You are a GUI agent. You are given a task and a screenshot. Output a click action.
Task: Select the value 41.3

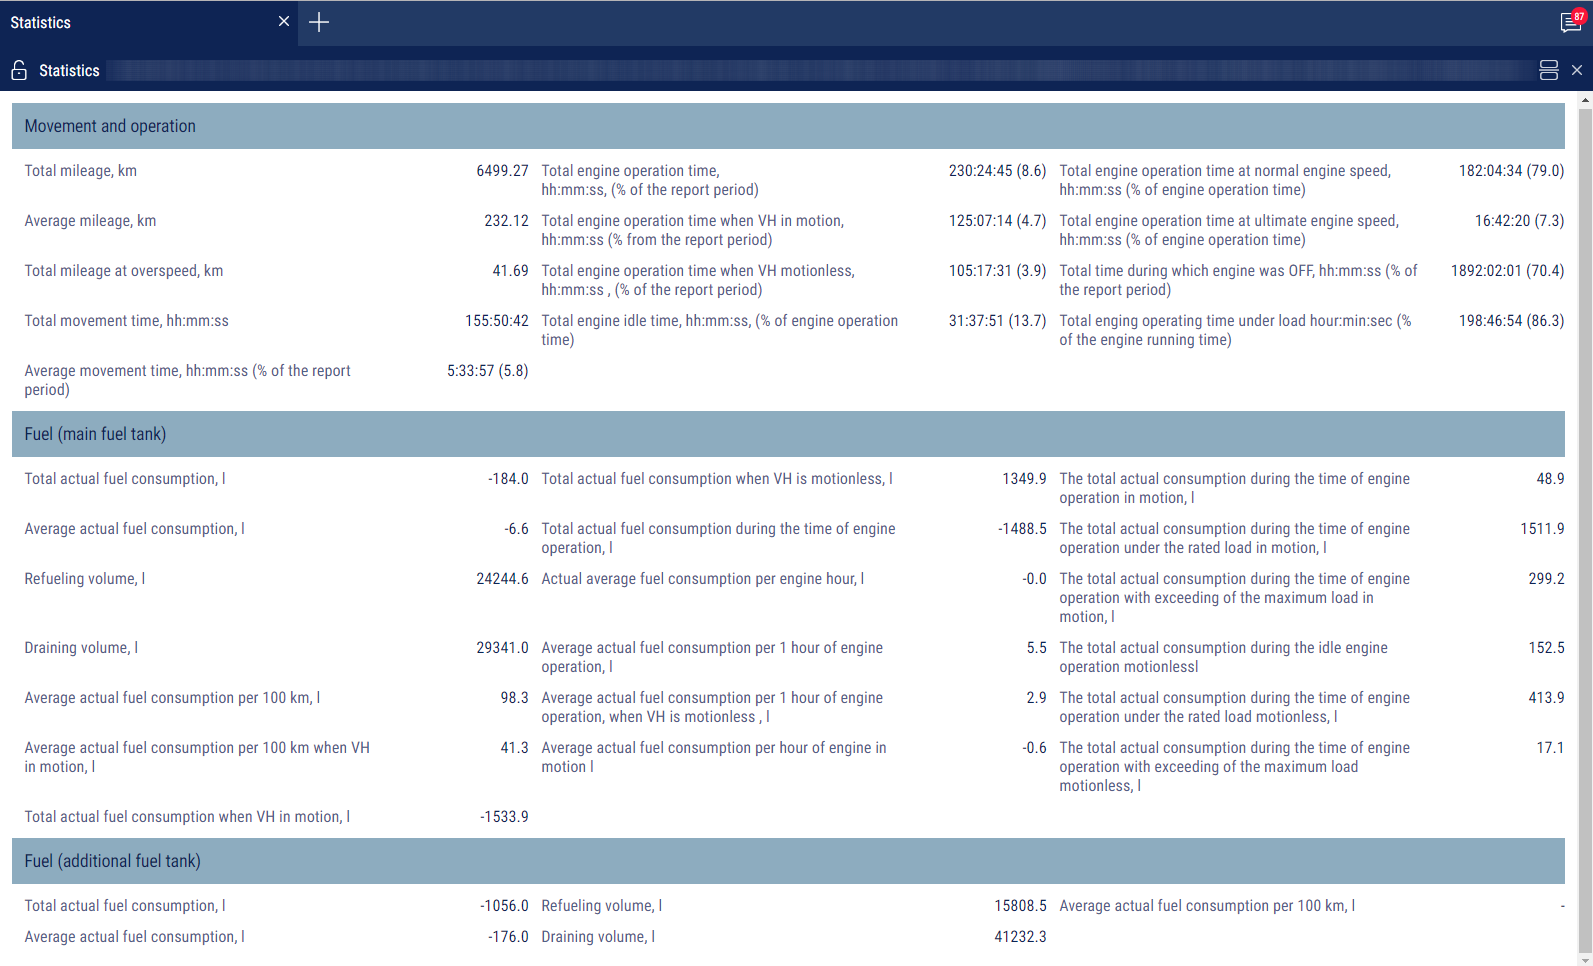coord(514,748)
